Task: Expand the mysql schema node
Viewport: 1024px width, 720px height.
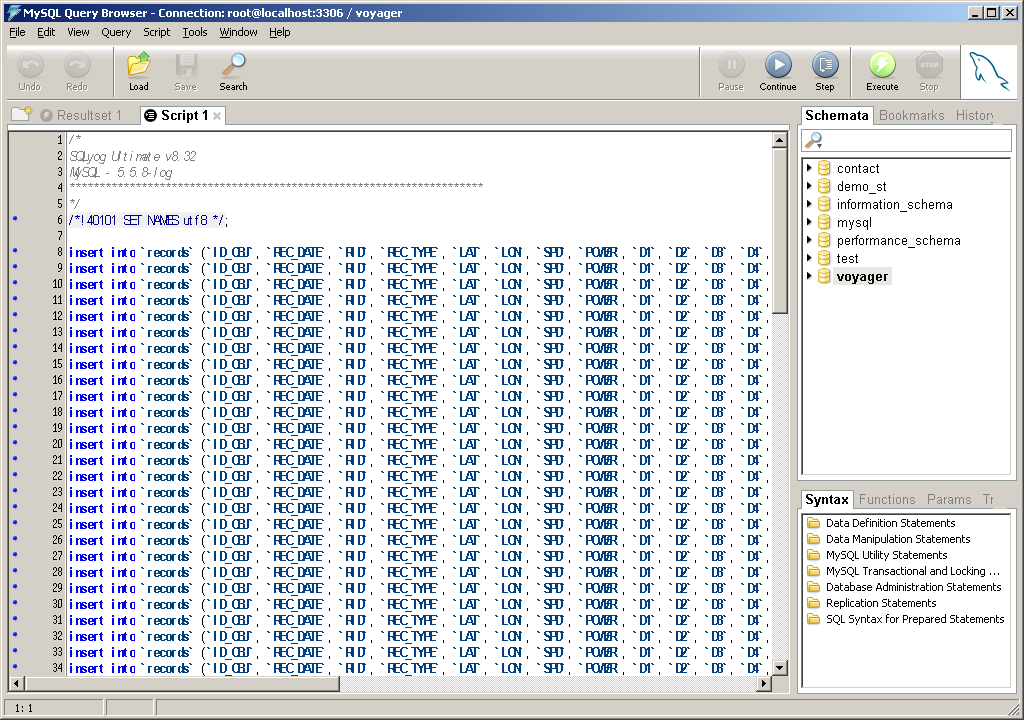Action: (809, 222)
